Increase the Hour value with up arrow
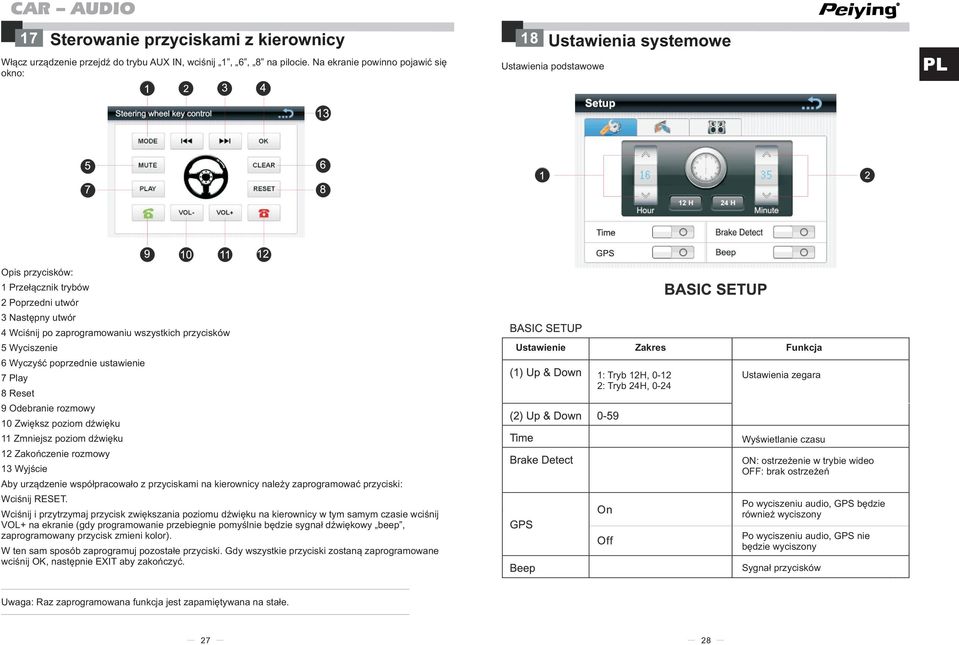 coord(645,155)
